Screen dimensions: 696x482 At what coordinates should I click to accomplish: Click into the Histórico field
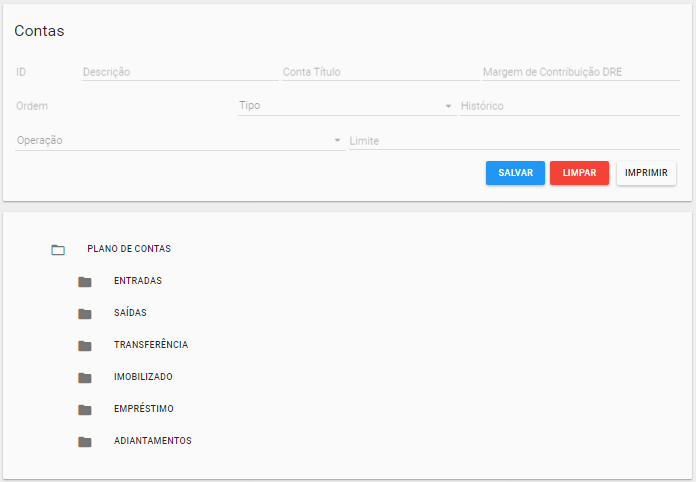coord(569,106)
